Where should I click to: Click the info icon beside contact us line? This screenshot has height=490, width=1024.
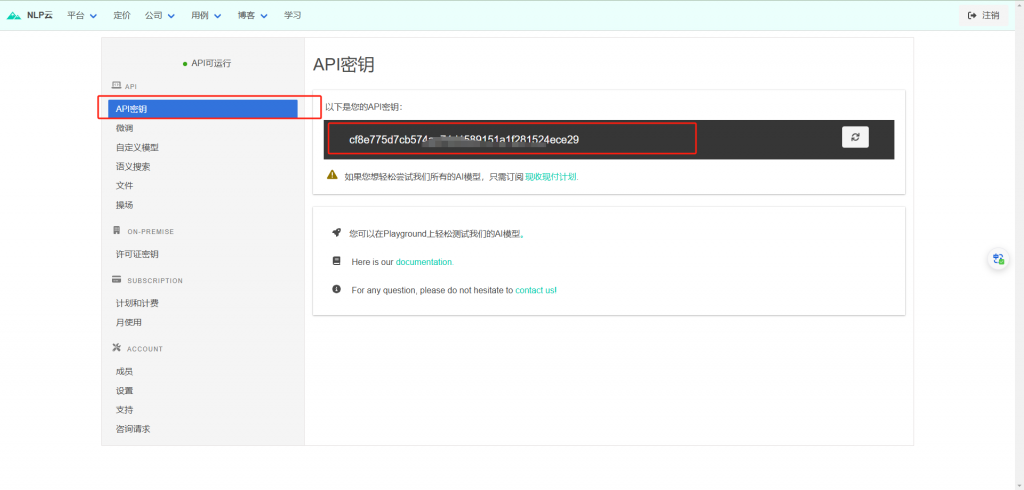[336, 289]
